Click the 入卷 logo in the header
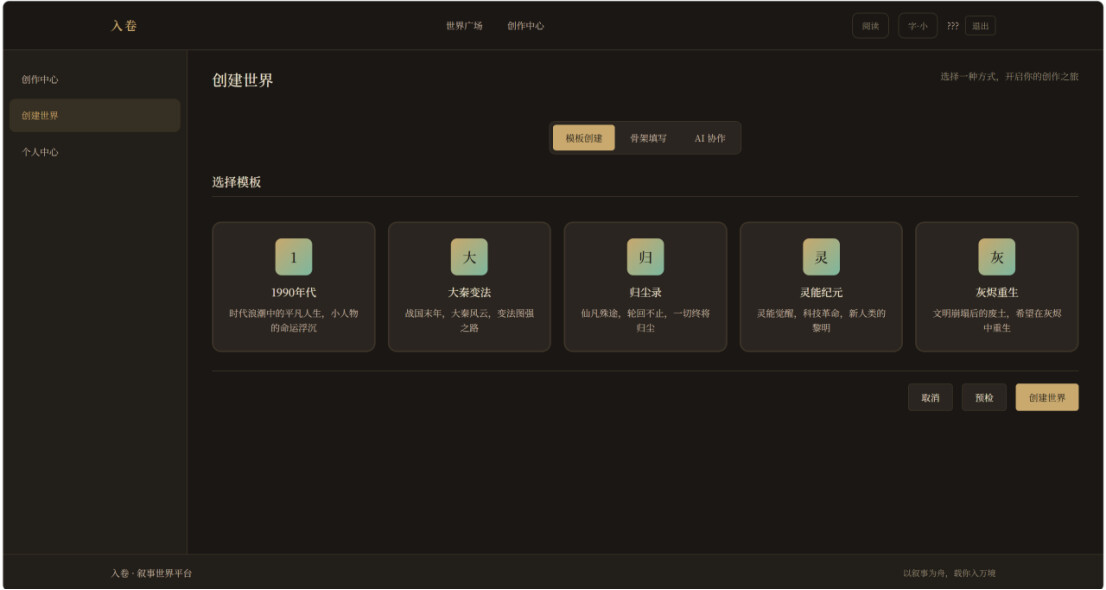 coord(123,26)
